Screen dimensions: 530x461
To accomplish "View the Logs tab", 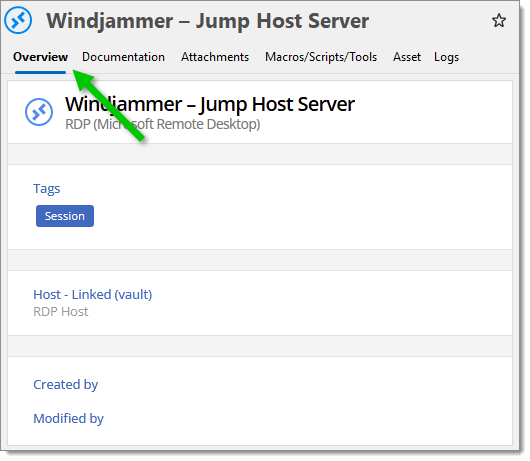I will click(x=446, y=57).
